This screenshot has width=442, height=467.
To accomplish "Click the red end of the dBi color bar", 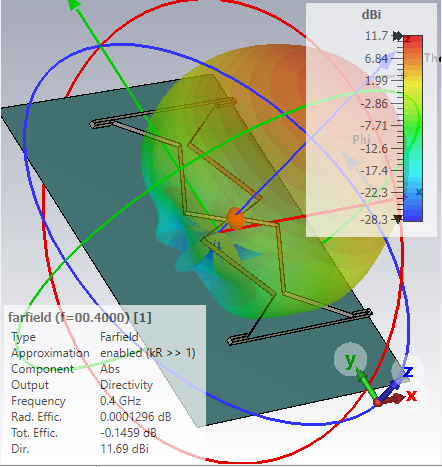I will (x=413, y=40).
